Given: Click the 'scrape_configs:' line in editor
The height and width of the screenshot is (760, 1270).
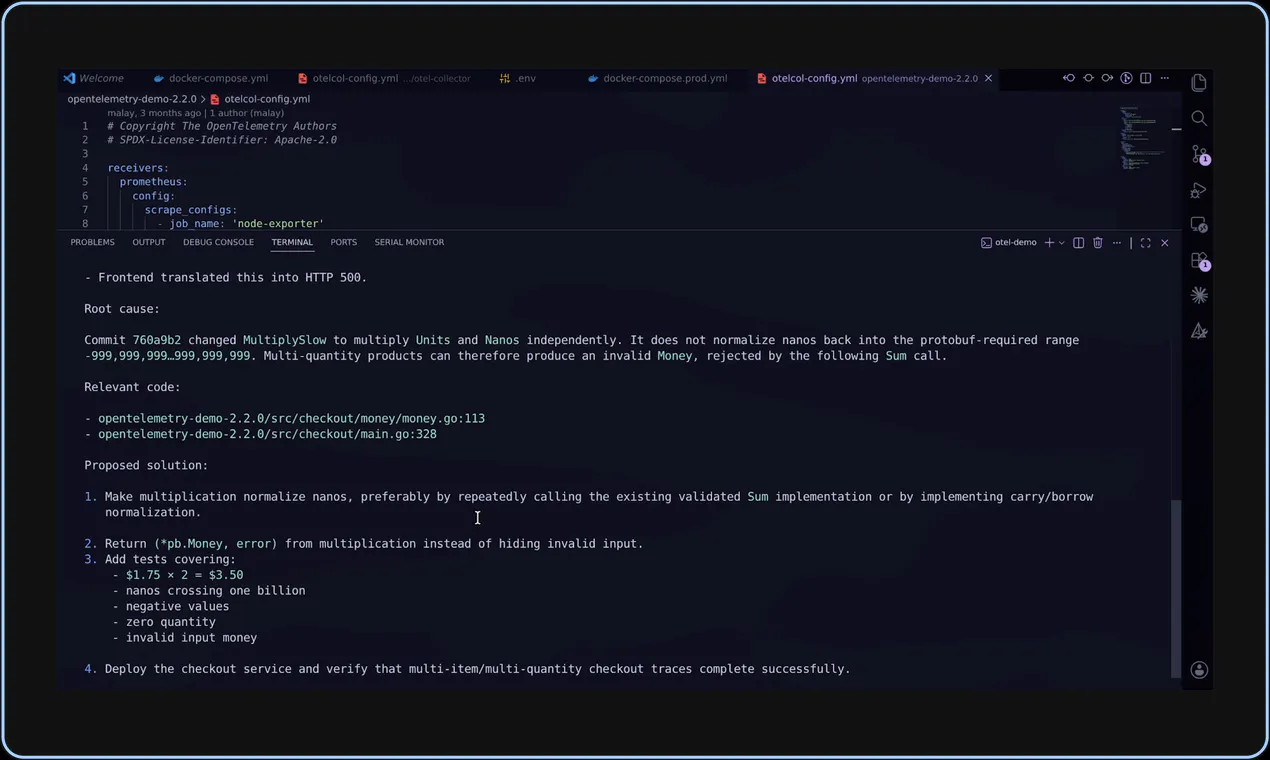Looking at the screenshot, I should click(x=191, y=210).
